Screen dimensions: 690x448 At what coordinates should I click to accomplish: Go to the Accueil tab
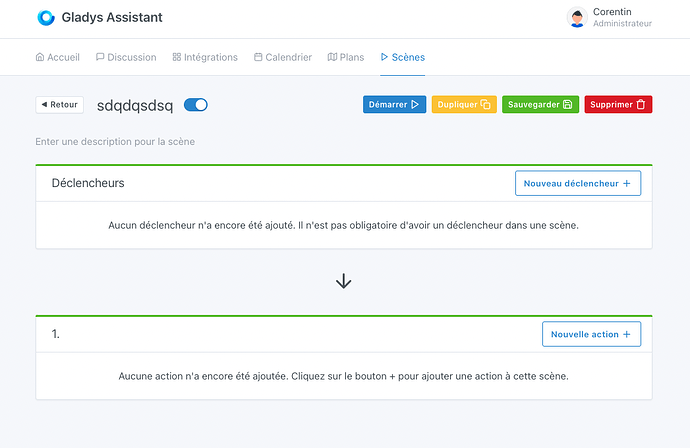click(x=57, y=57)
